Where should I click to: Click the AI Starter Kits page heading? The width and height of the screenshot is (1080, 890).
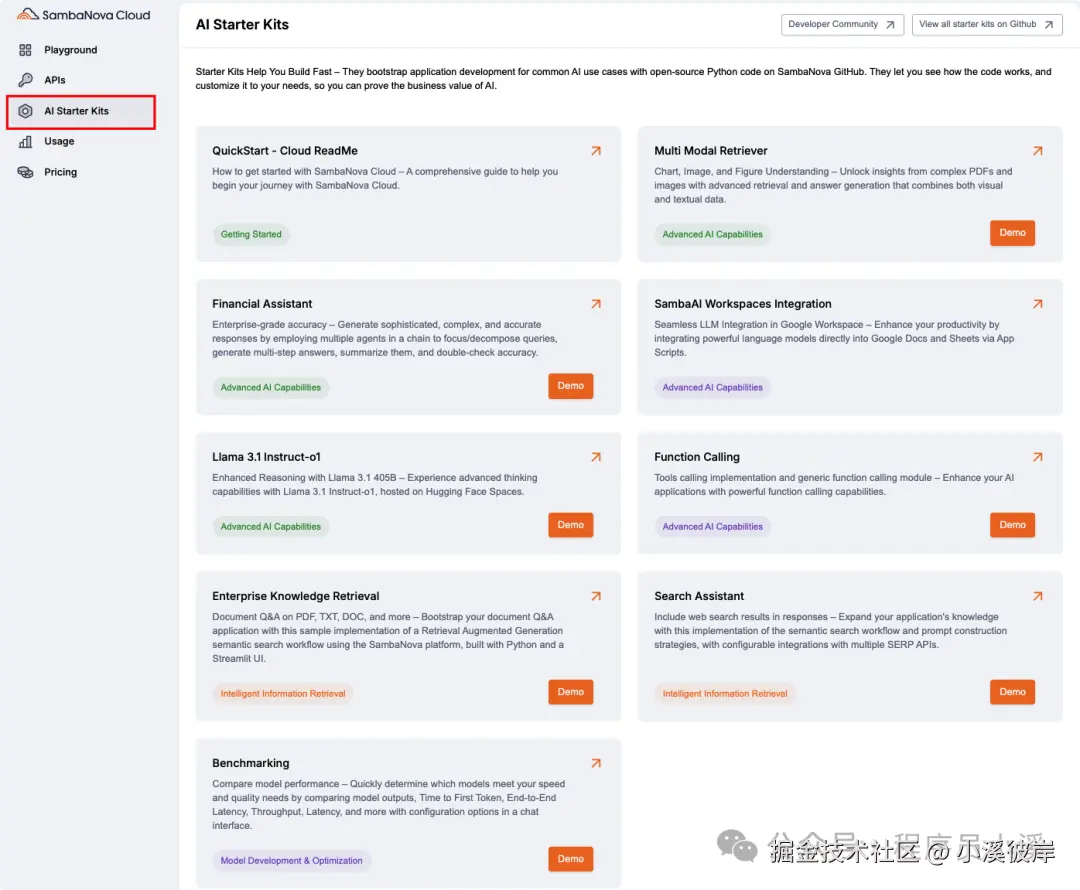(242, 24)
